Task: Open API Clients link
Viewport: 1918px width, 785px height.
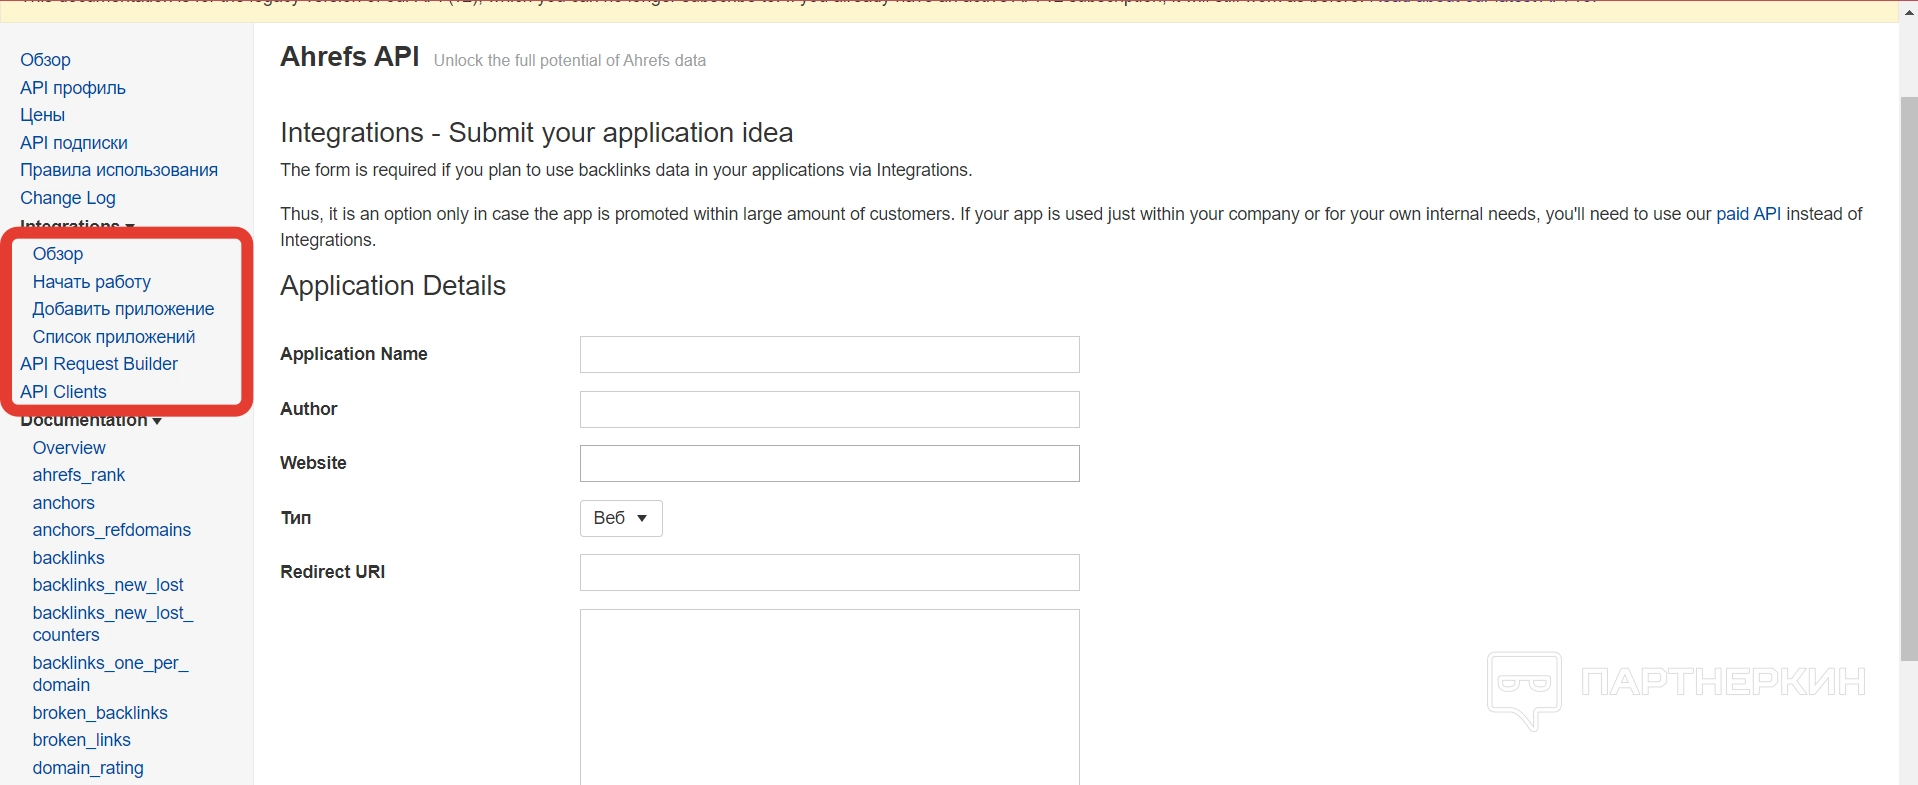Action: [63, 392]
